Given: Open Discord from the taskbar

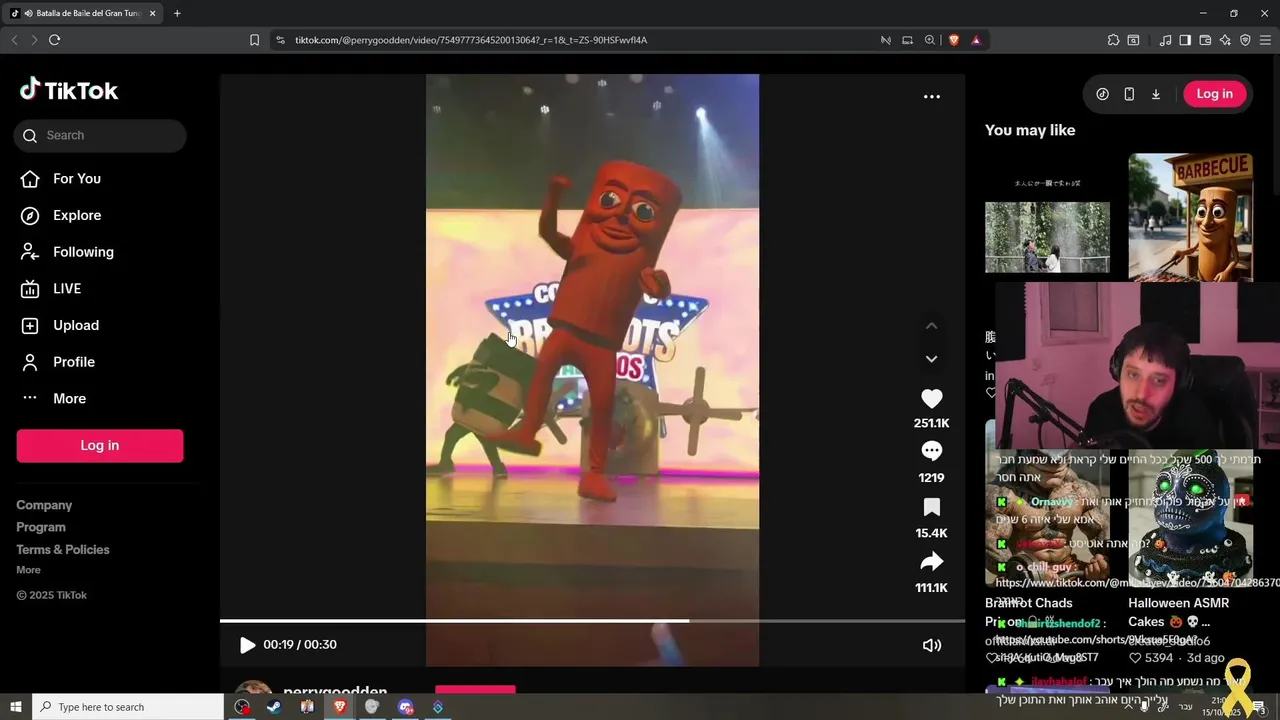Looking at the screenshot, I should pyautogui.click(x=405, y=707).
